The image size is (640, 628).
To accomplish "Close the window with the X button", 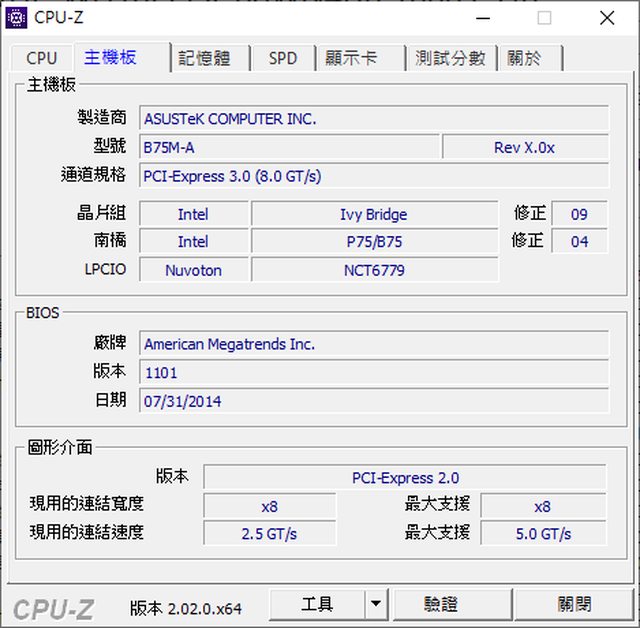I will [607, 17].
